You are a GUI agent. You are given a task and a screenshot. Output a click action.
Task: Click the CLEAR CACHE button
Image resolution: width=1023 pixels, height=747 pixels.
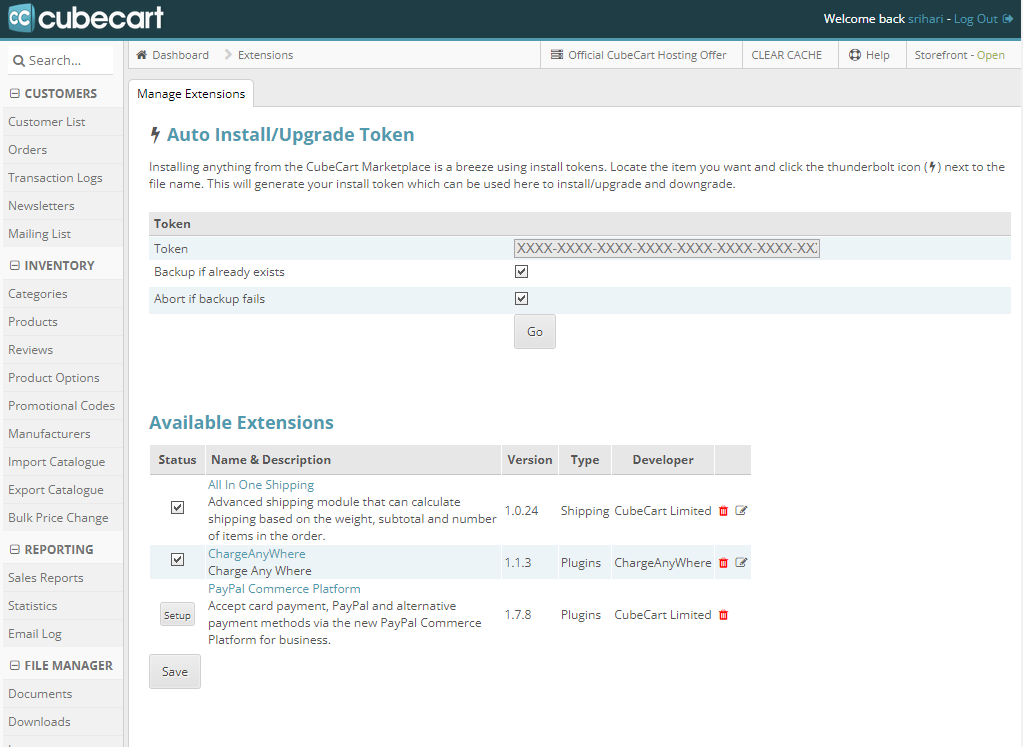coord(786,55)
